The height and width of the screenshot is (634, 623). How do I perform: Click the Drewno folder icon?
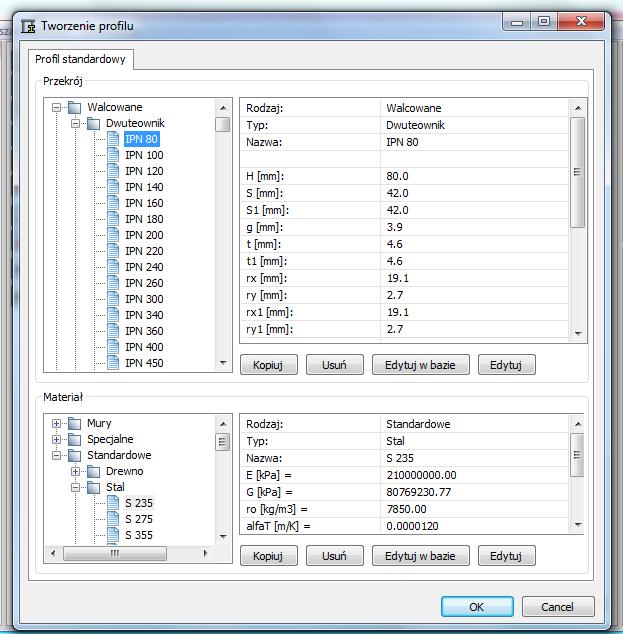(93, 471)
